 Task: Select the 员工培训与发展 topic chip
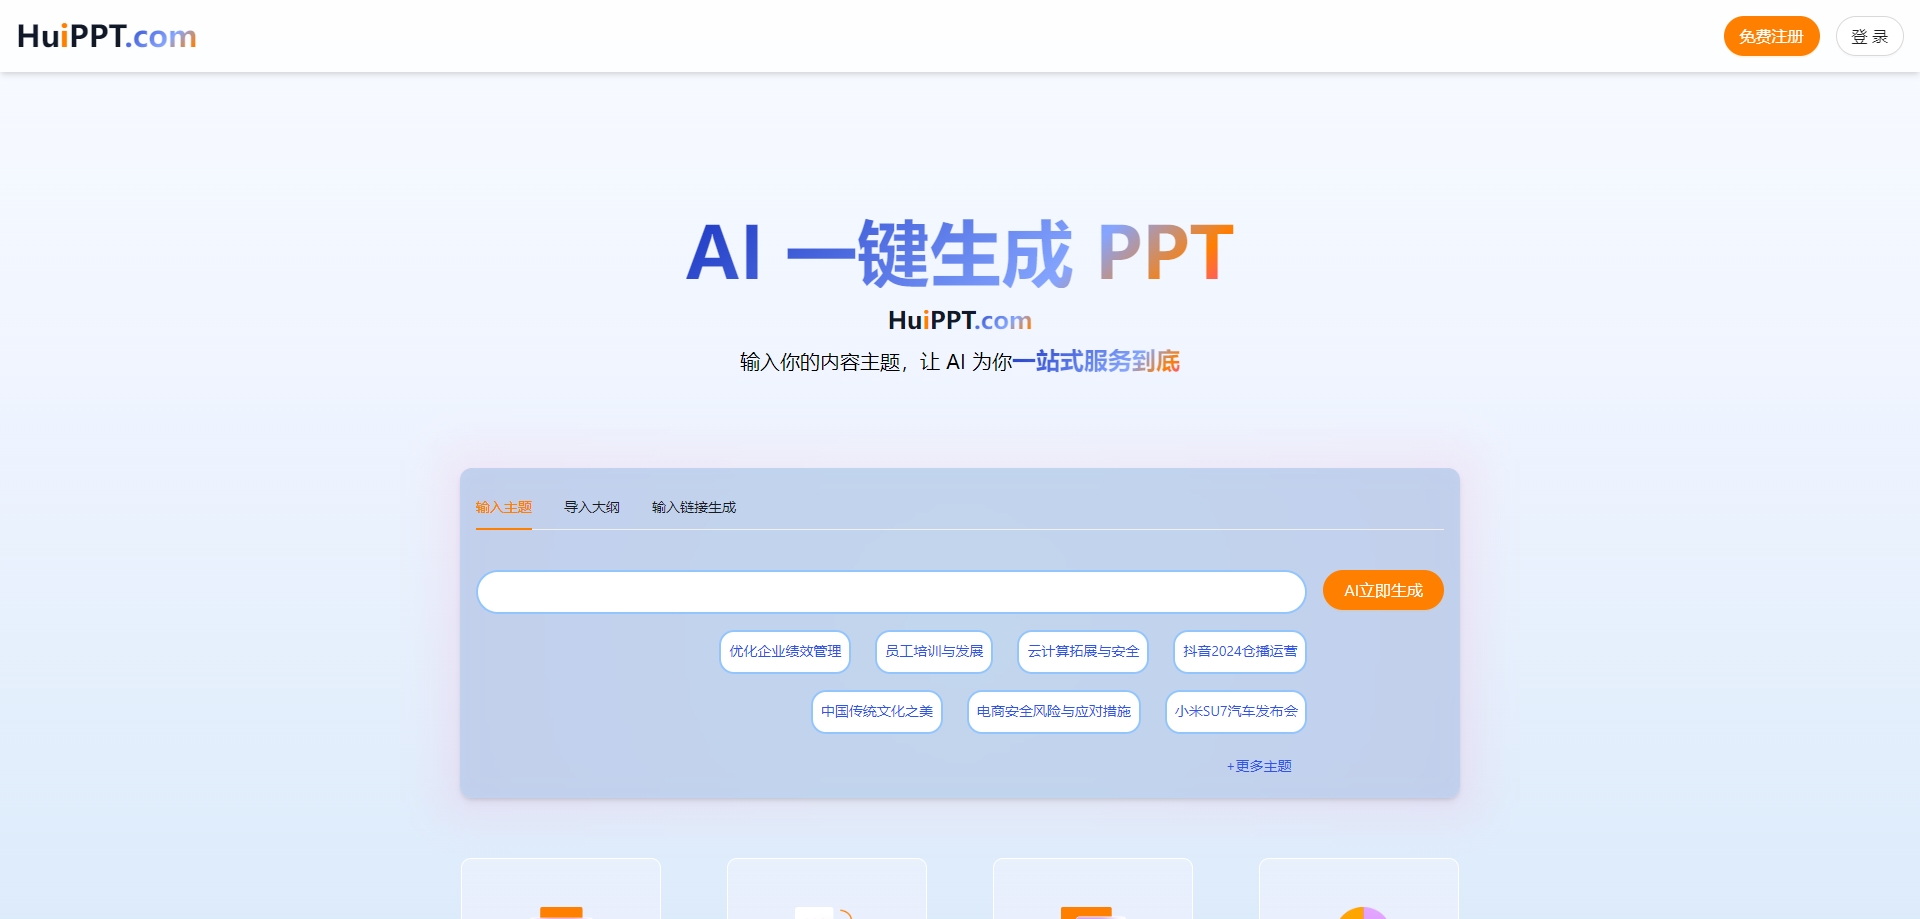[933, 651]
